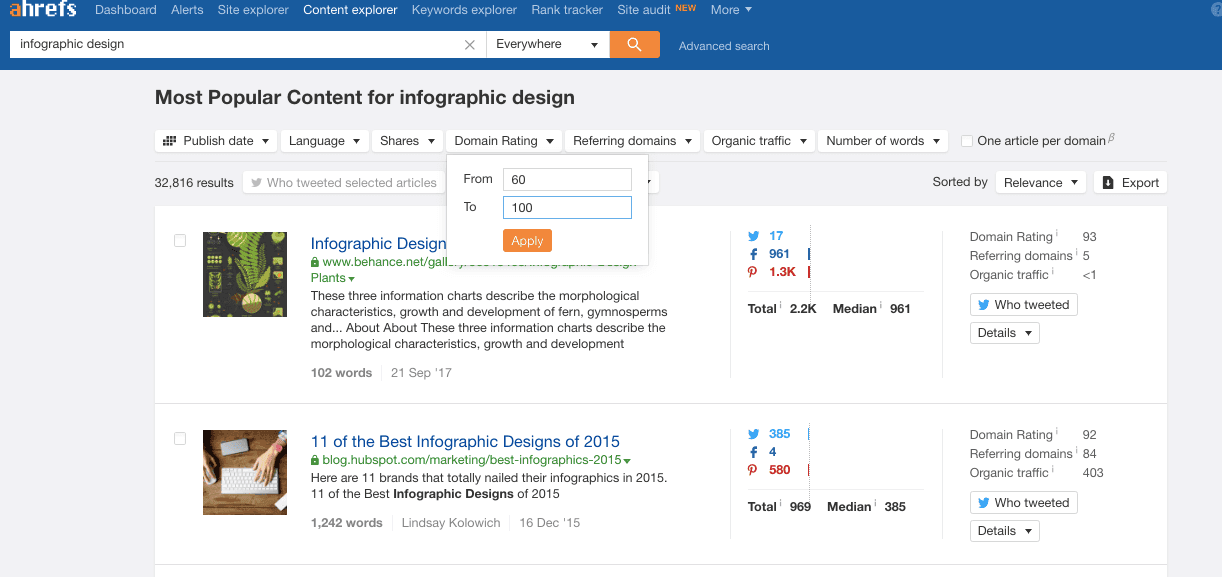Open the Language filter dropdown
This screenshot has width=1222, height=577.
pyautogui.click(x=324, y=141)
